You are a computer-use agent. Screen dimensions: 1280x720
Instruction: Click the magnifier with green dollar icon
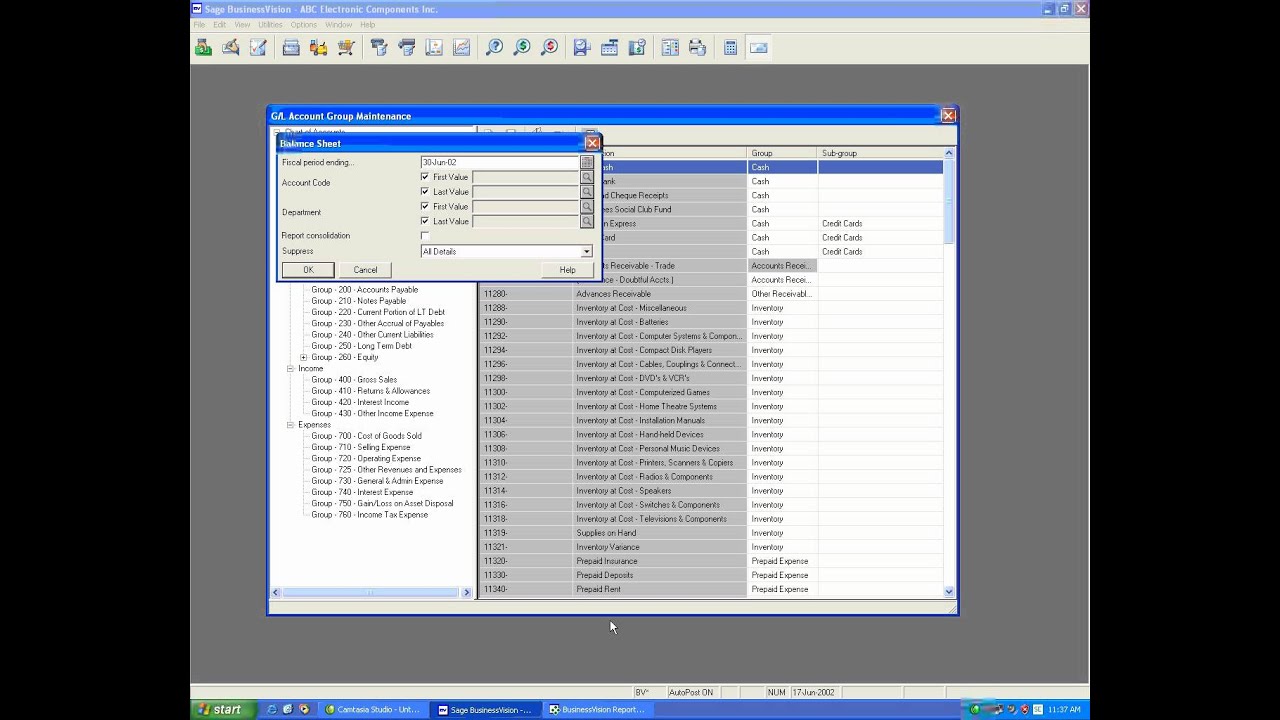tap(522, 47)
